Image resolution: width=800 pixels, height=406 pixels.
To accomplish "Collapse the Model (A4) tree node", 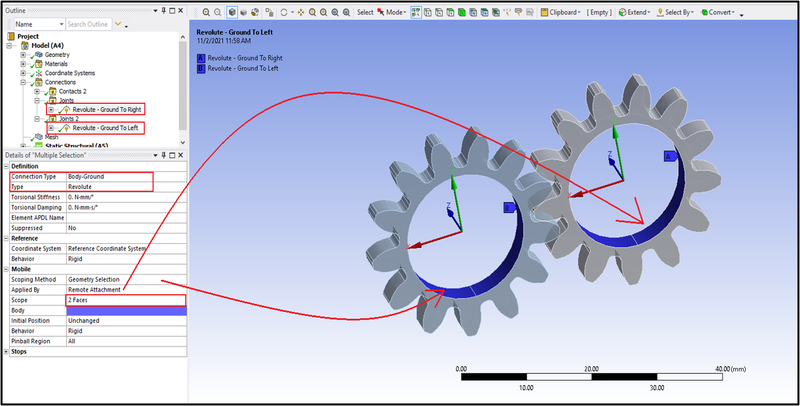I will [x=9, y=45].
